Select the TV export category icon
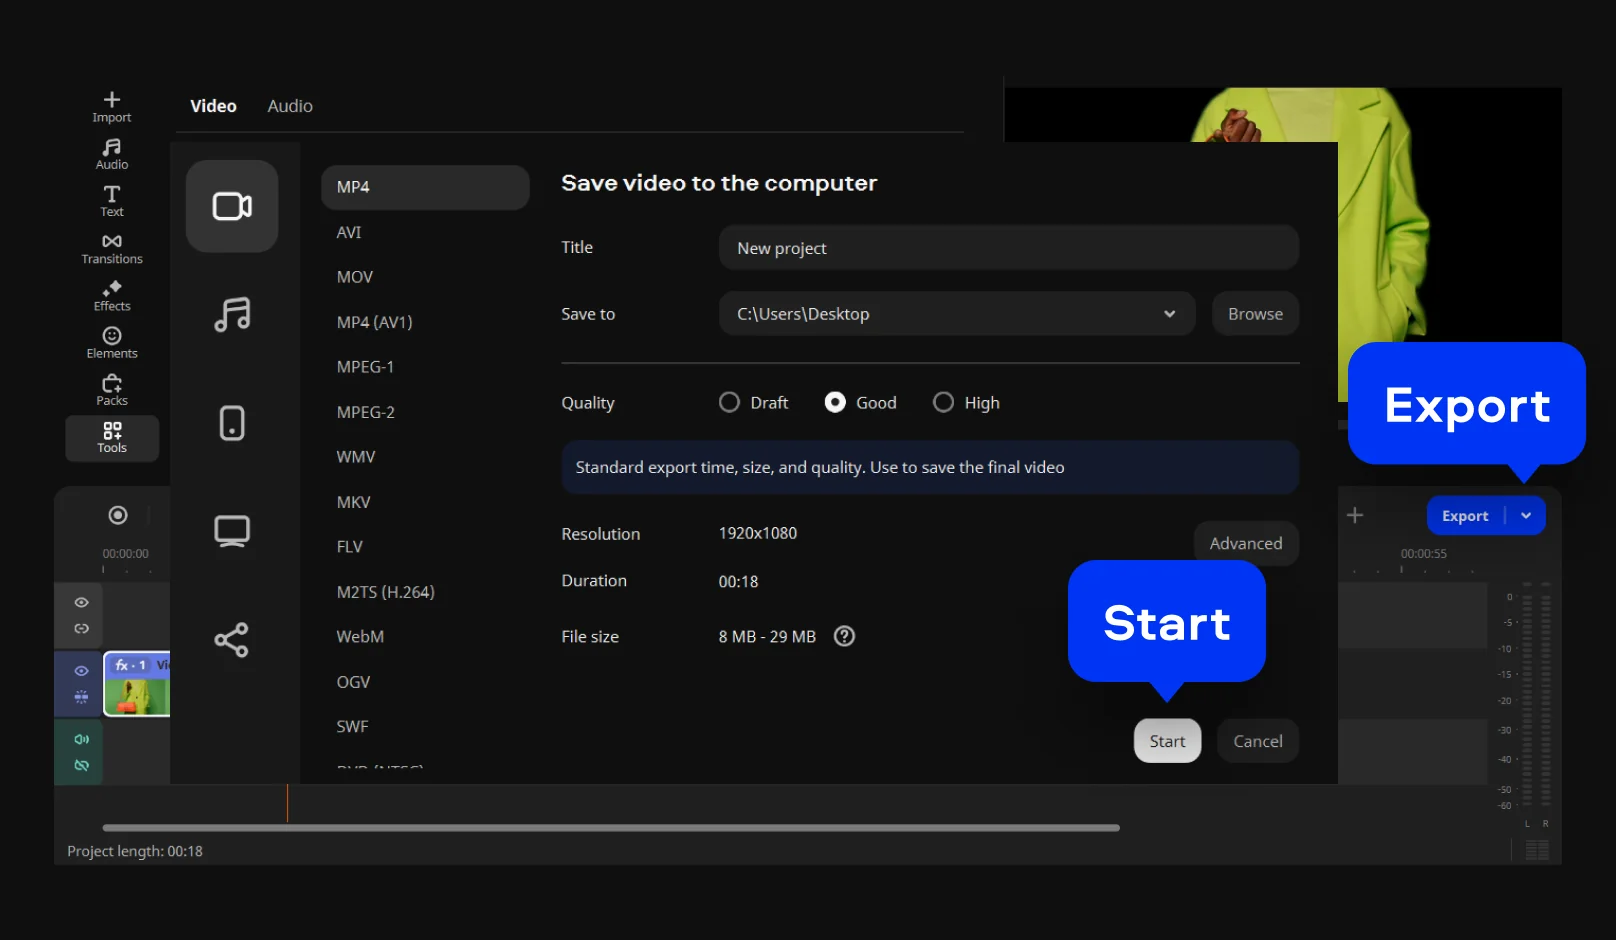The height and width of the screenshot is (940, 1616). point(232,531)
